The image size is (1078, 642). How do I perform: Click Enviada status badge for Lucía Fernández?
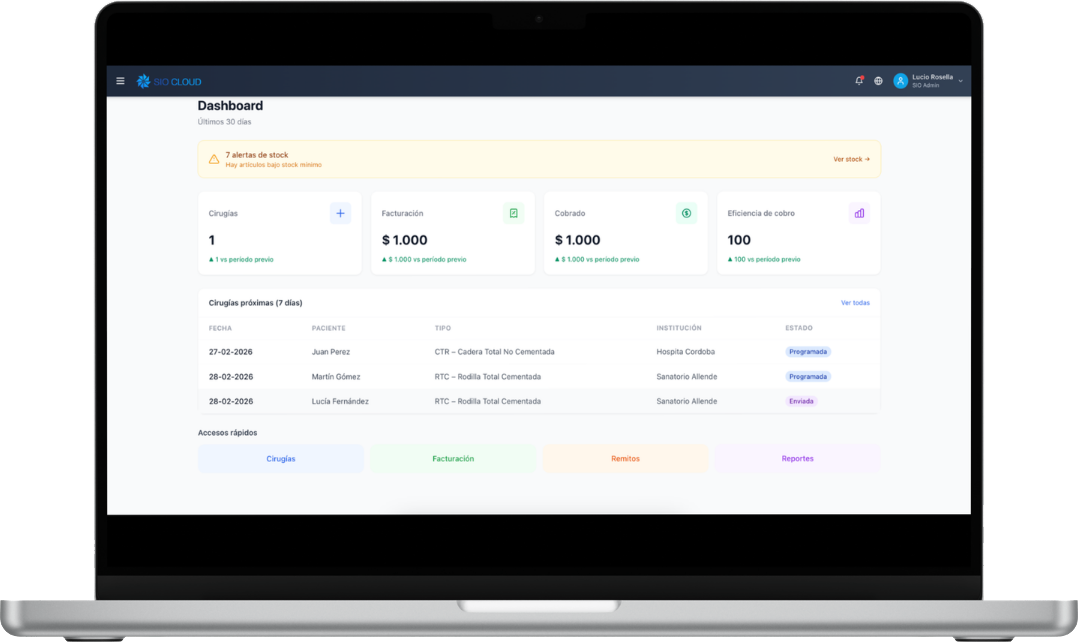[x=802, y=401]
